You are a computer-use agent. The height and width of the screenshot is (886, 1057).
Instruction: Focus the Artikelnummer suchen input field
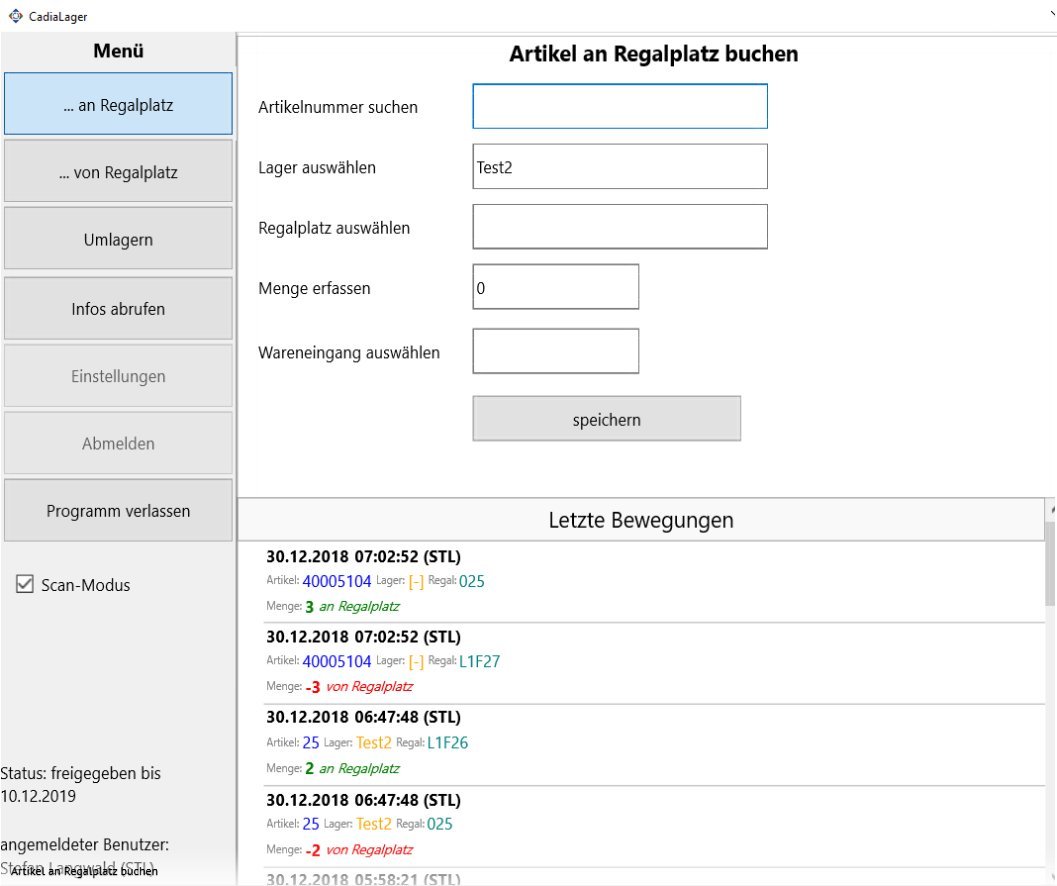619,107
